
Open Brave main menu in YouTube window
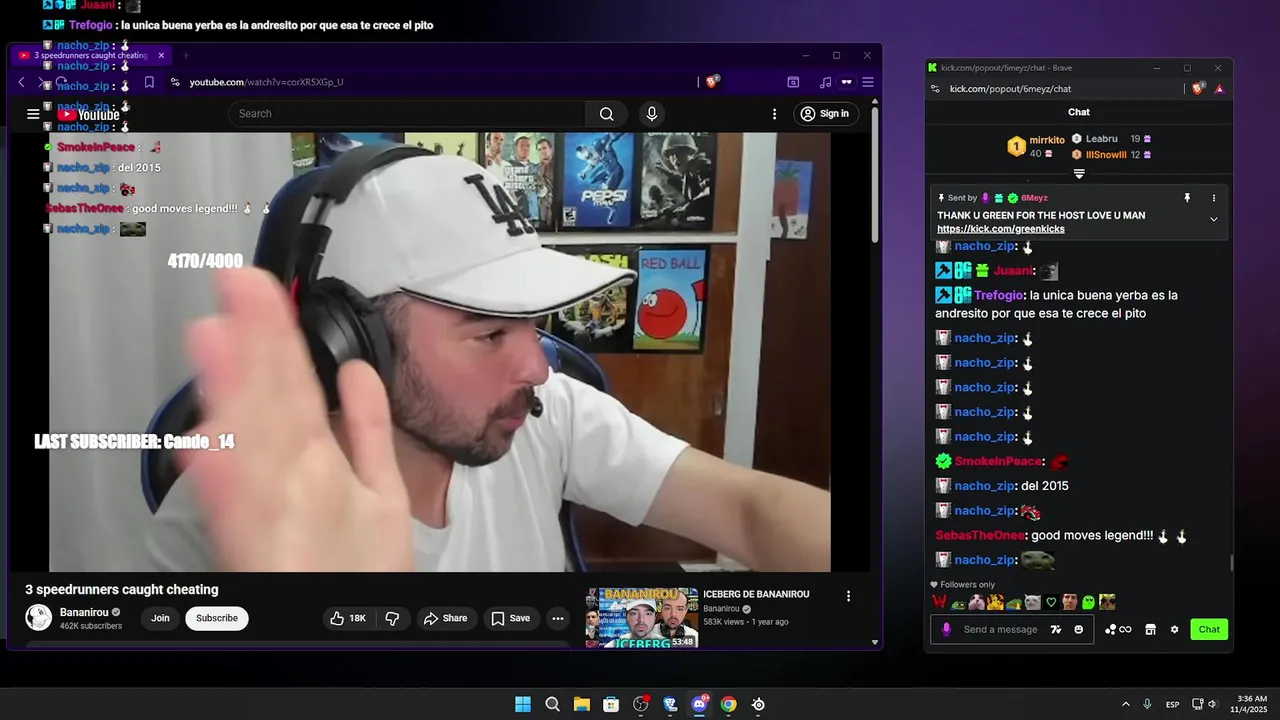pyautogui.click(x=868, y=82)
